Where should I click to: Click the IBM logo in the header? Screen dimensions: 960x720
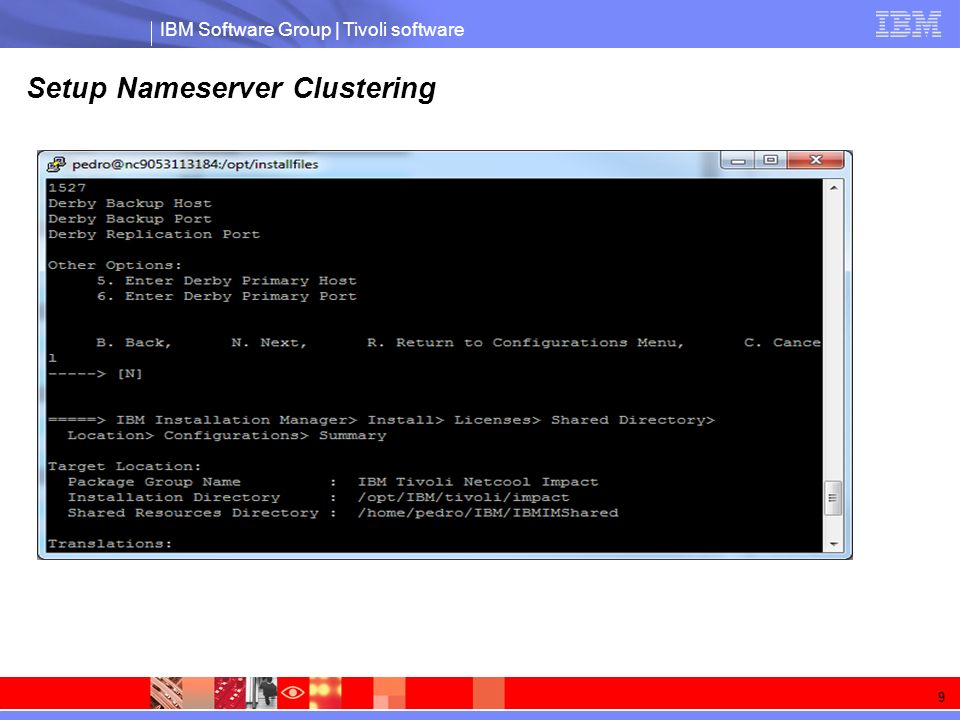[908, 24]
